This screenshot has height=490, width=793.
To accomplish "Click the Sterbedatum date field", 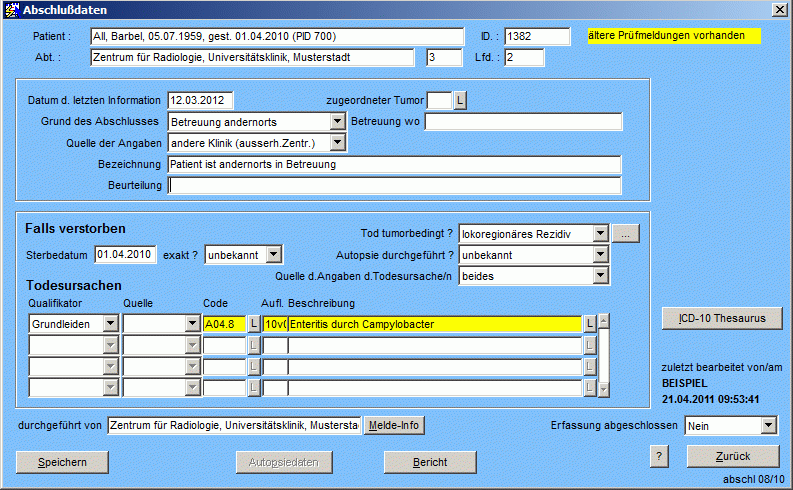I will click(125, 254).
